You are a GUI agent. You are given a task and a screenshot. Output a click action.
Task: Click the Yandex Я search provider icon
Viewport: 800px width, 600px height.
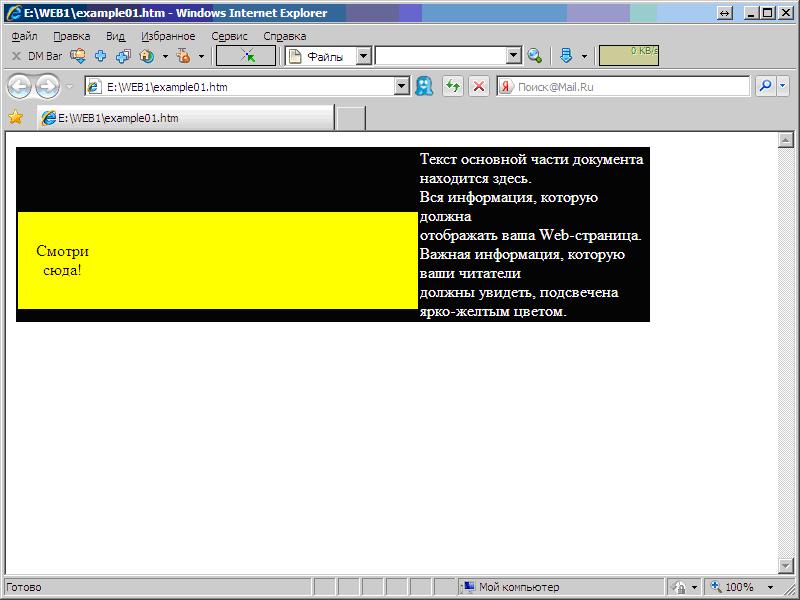pos(506,87)
